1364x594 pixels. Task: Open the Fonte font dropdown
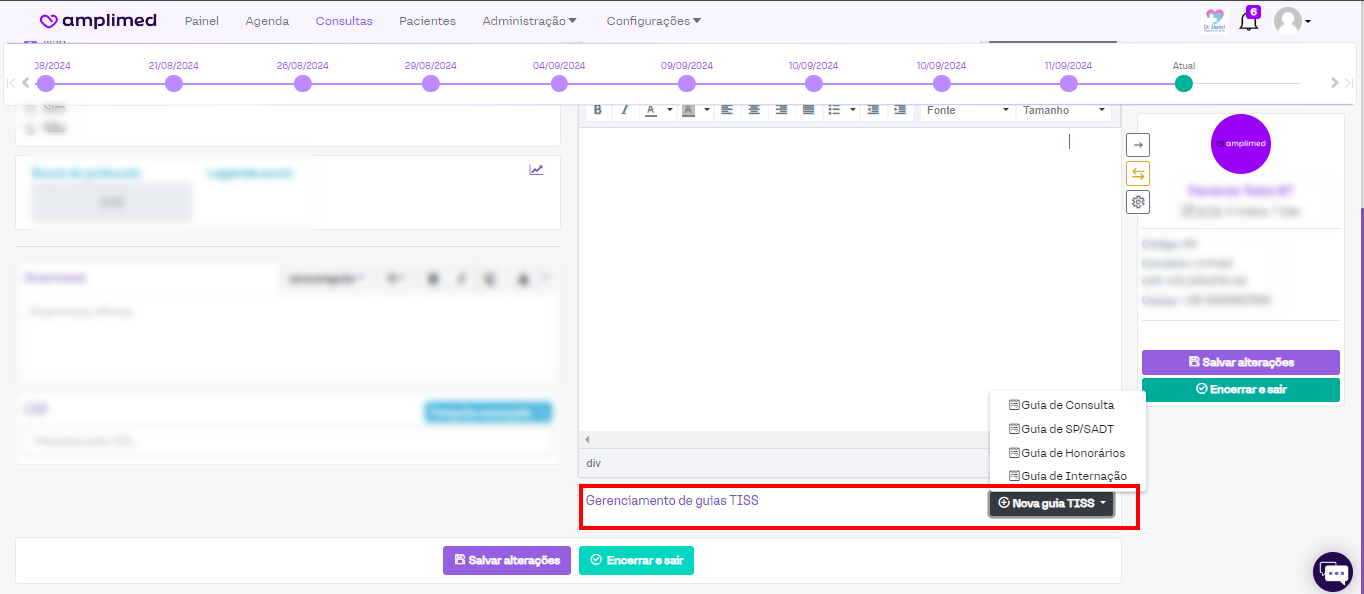coord(966,110)
